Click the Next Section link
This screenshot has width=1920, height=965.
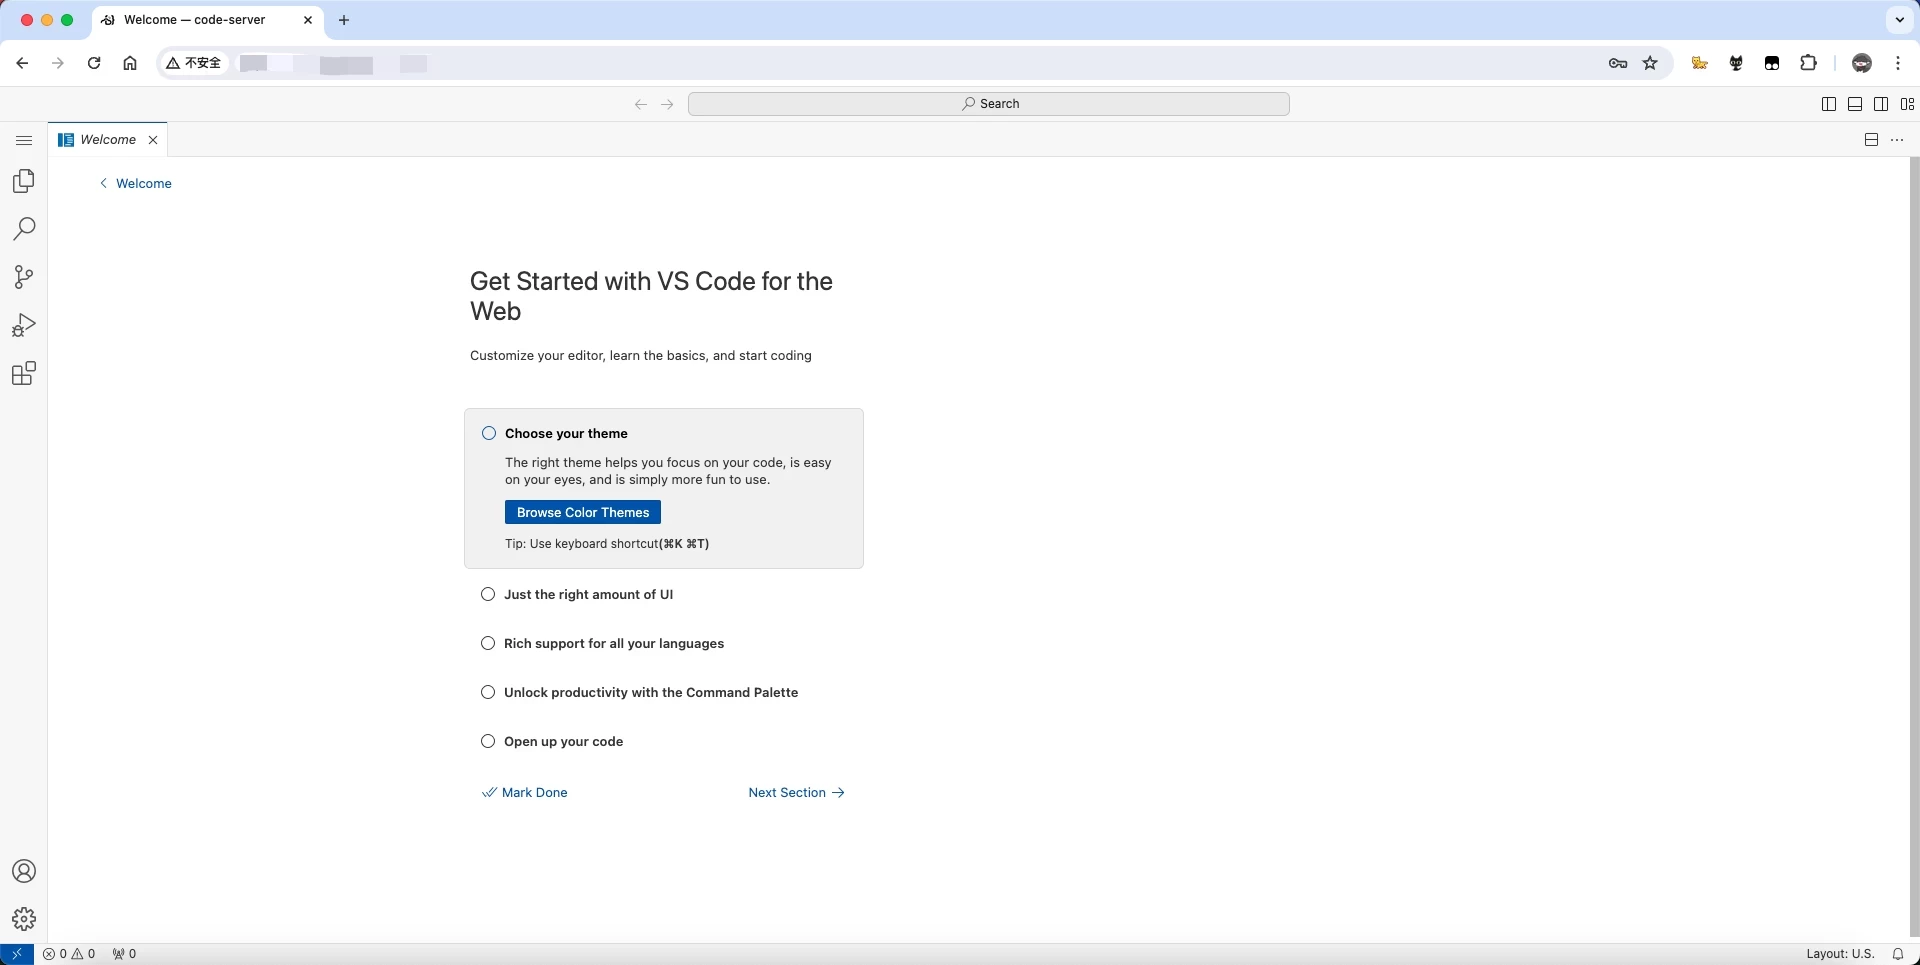coord(796,793)
